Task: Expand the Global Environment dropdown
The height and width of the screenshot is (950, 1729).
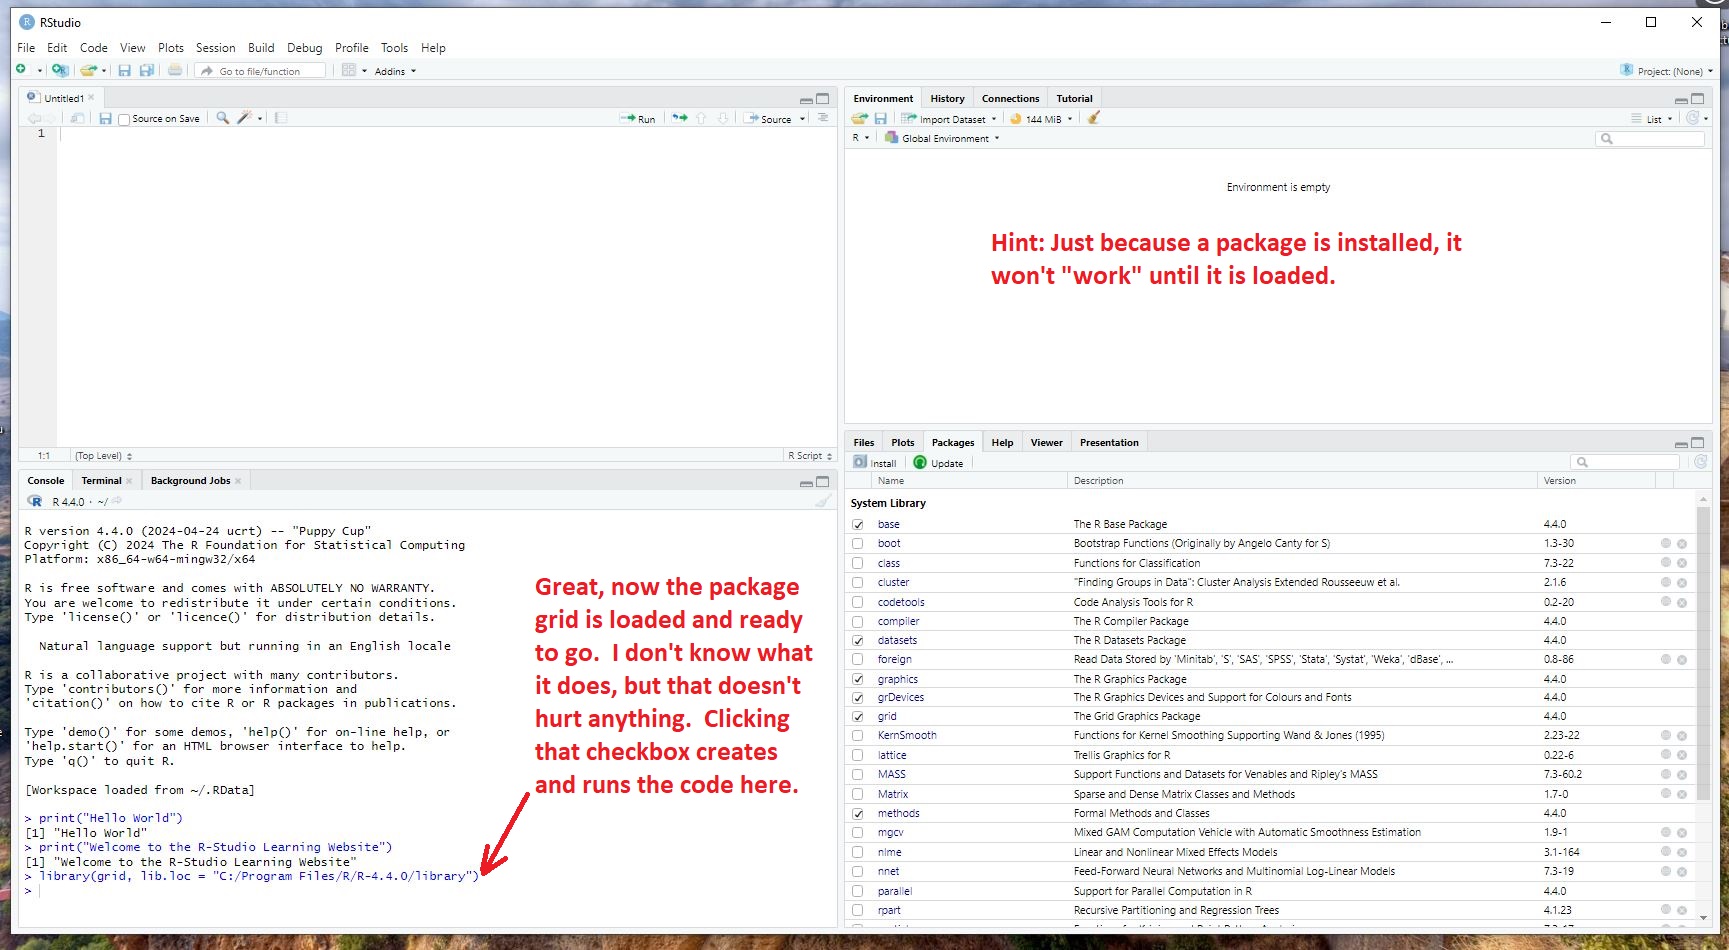Action: tap(945, 139)
